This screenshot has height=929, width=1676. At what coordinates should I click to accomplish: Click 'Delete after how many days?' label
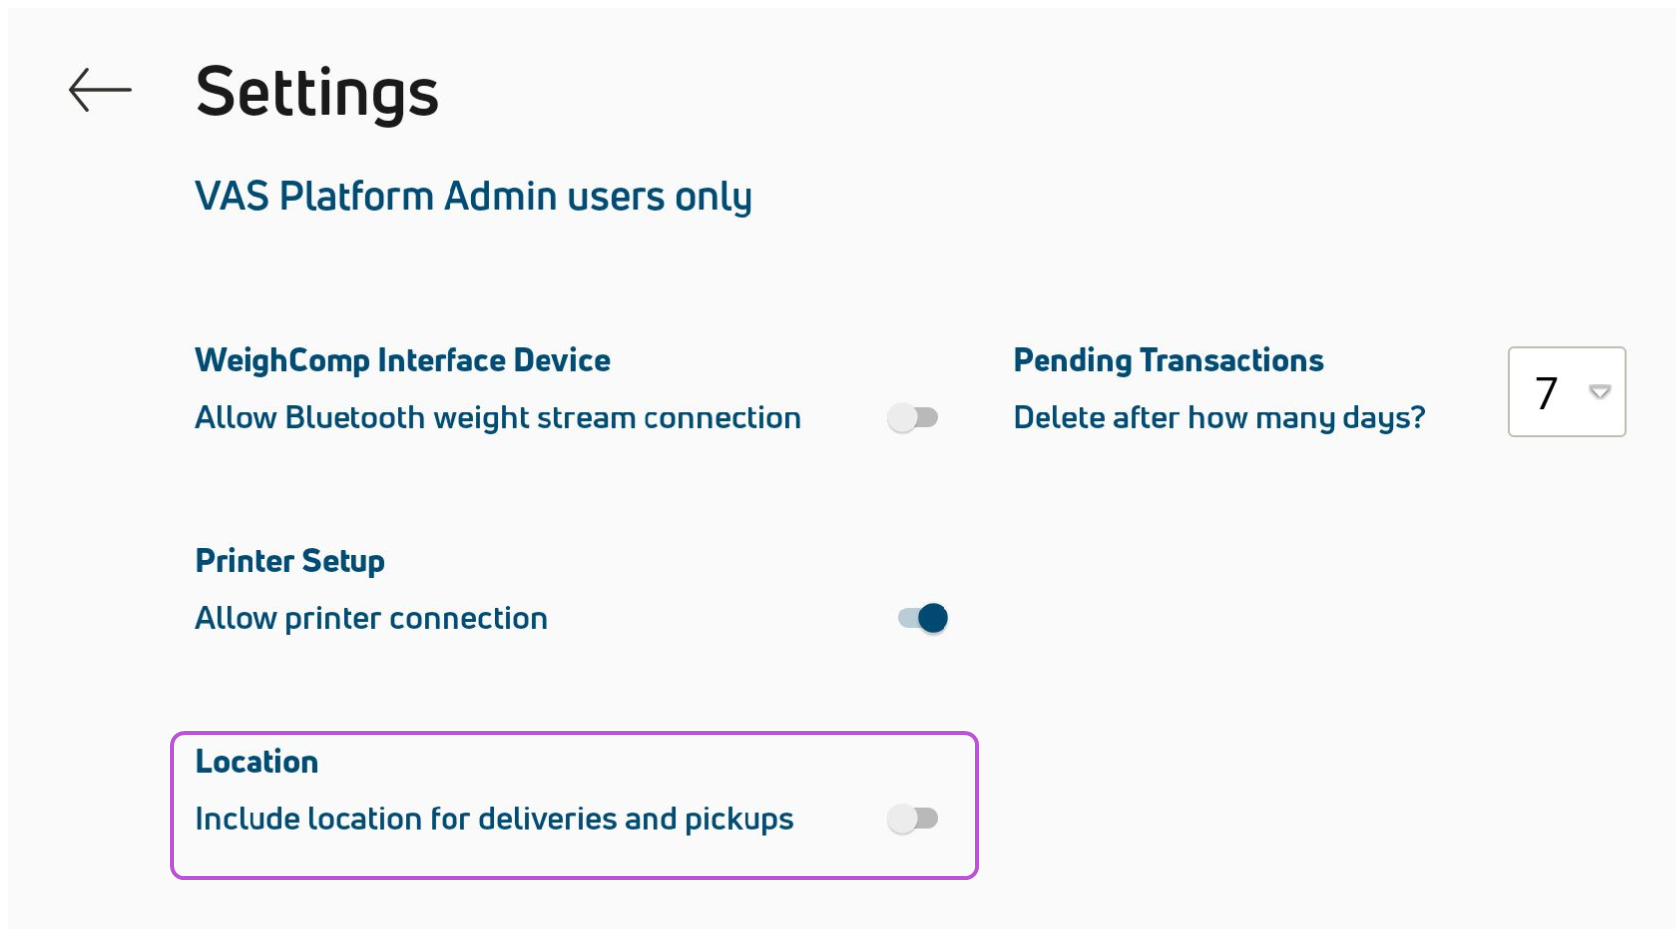point(1220,418)
